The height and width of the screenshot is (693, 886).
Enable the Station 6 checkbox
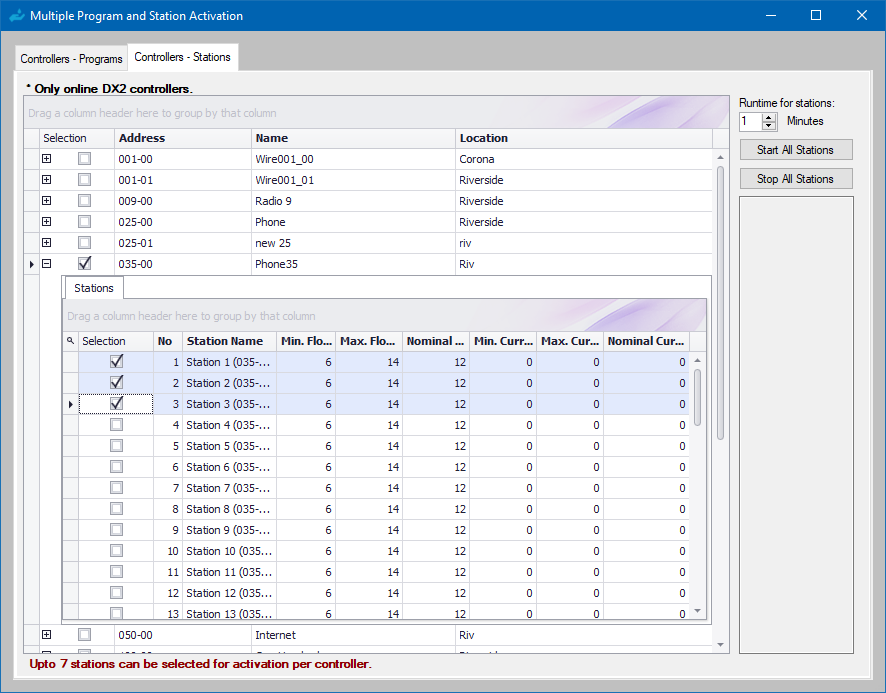116,466
